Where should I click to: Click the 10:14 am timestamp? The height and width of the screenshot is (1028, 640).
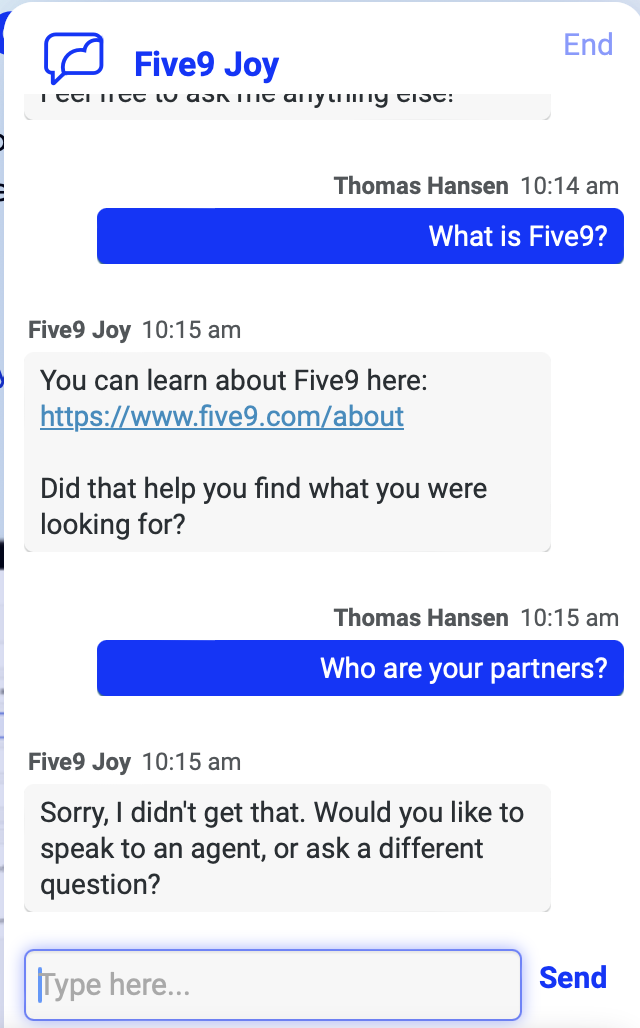point(572,185)
